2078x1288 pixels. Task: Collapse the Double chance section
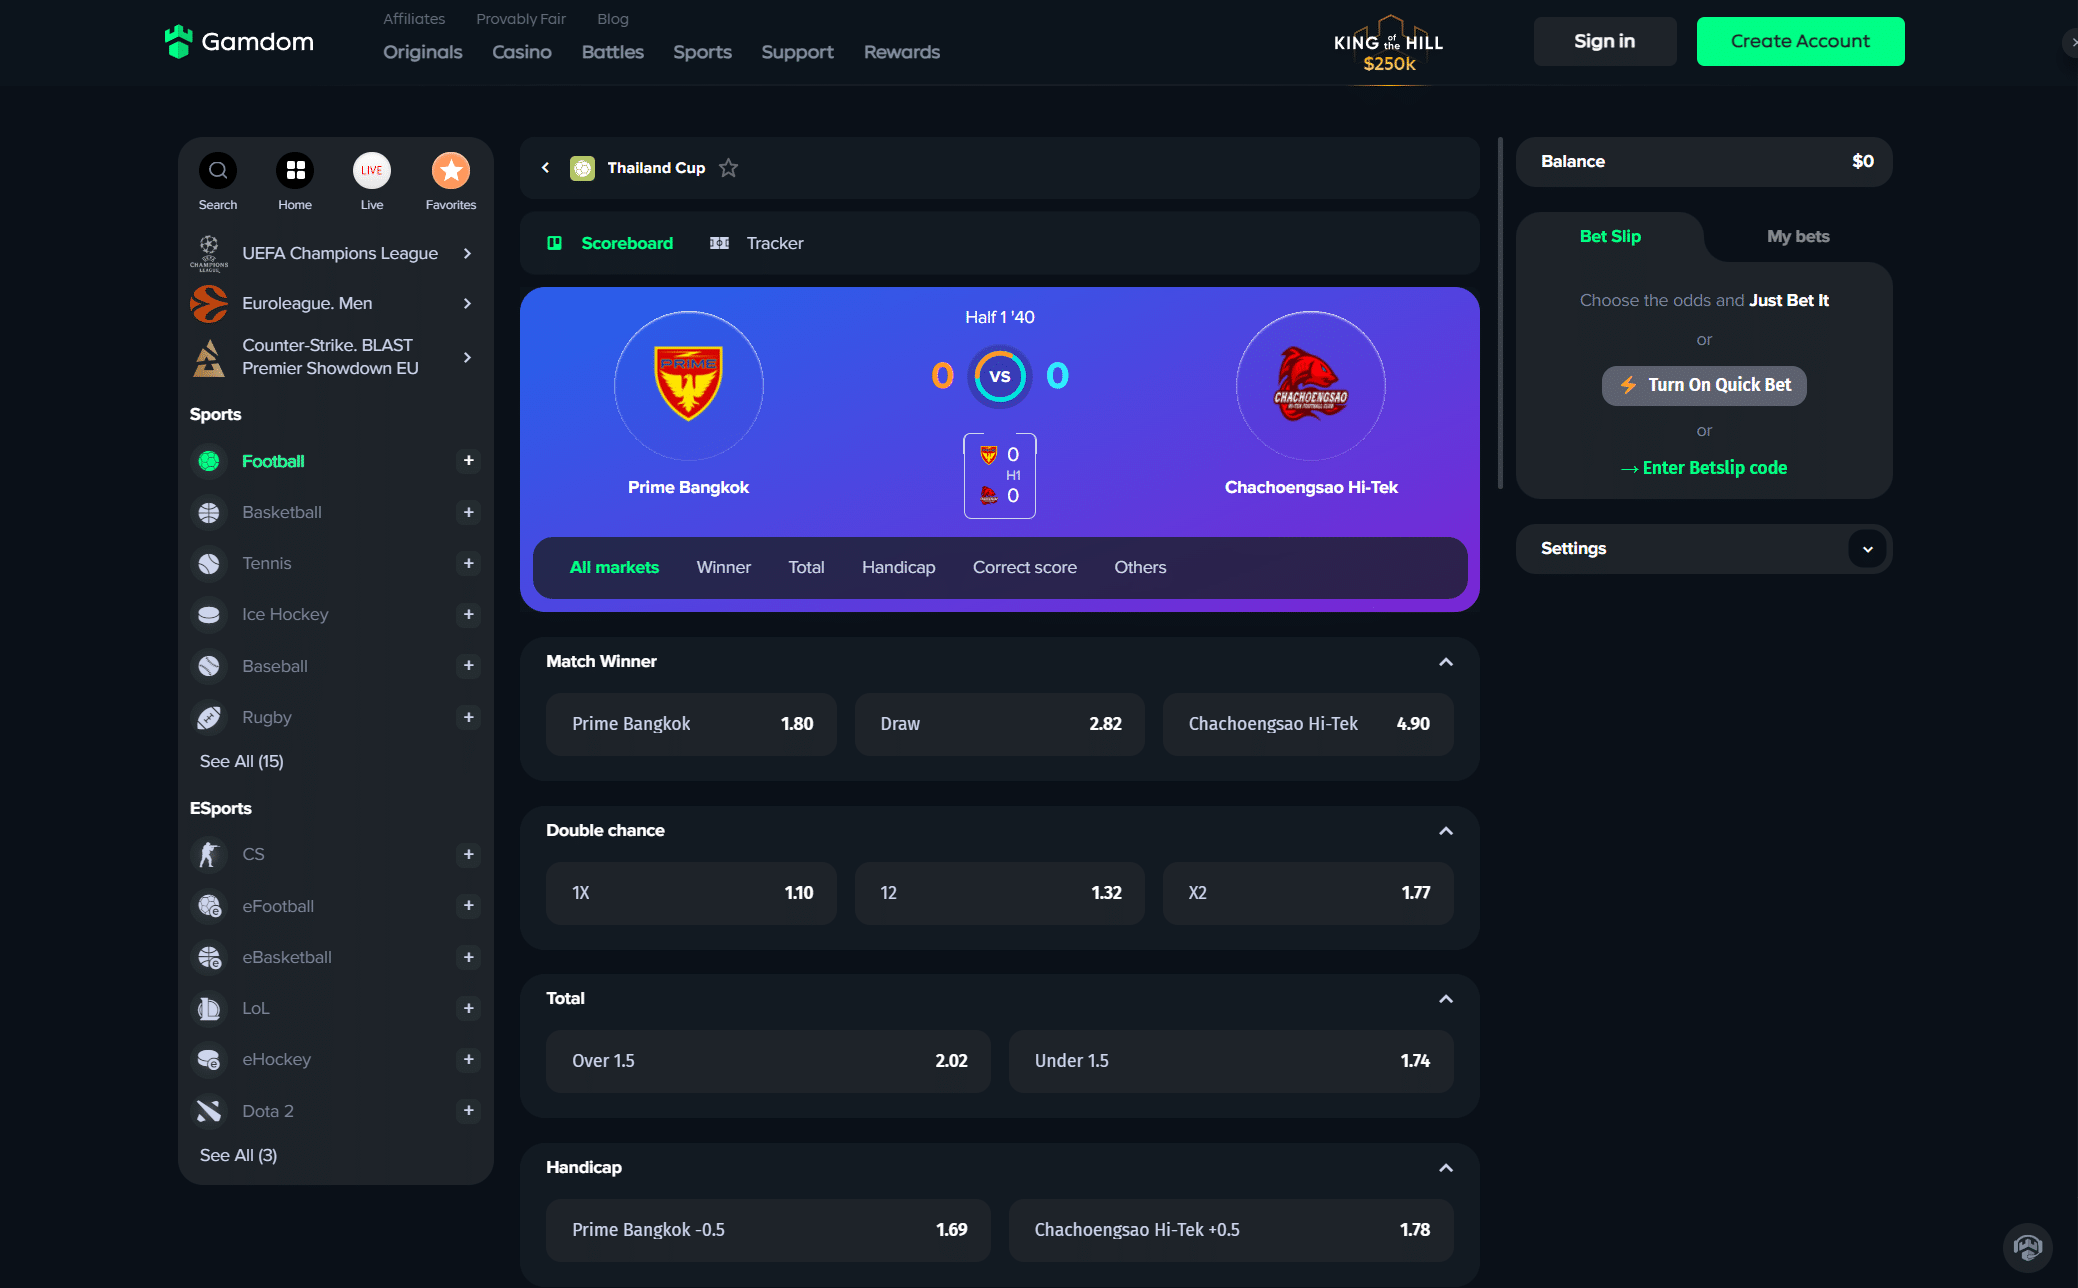coord(1446,831)
